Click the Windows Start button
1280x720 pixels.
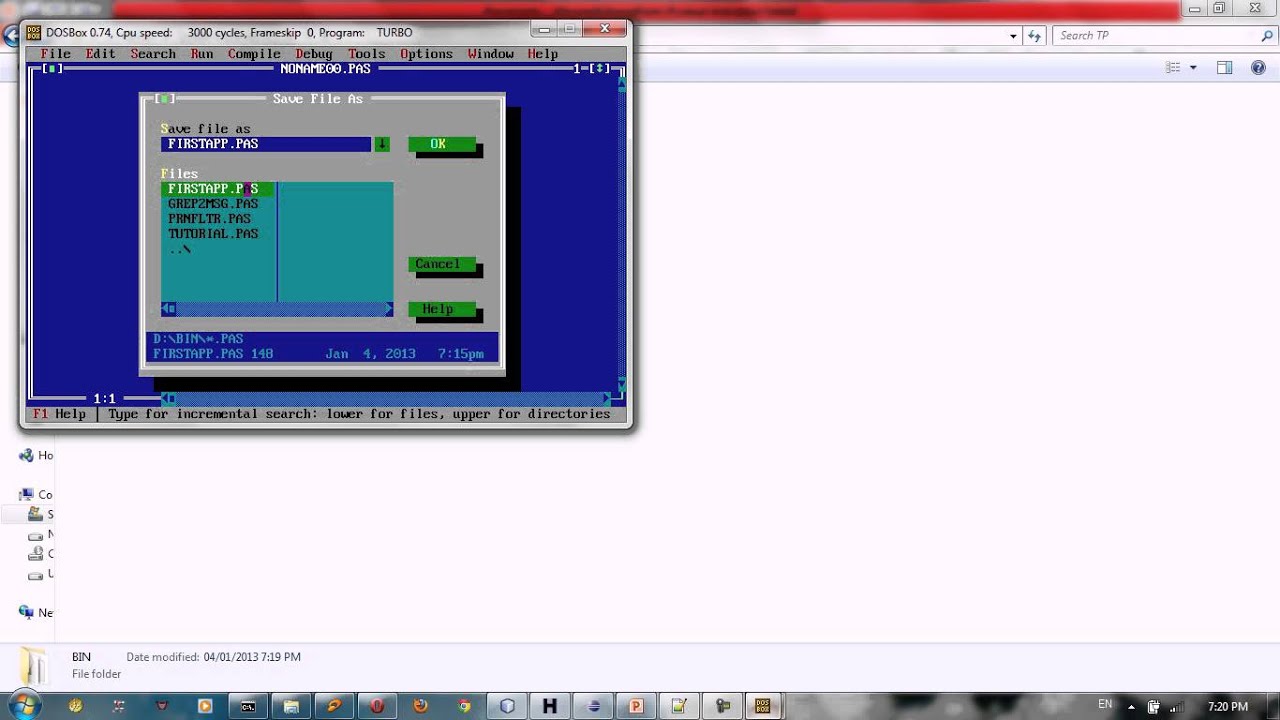24,705
